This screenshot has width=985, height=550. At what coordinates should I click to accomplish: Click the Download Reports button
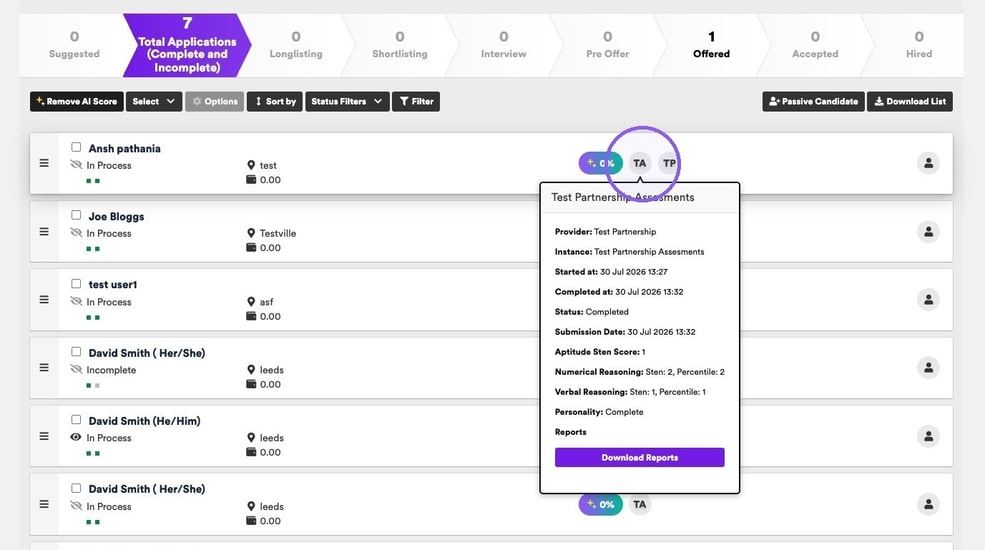click(639, 457)
